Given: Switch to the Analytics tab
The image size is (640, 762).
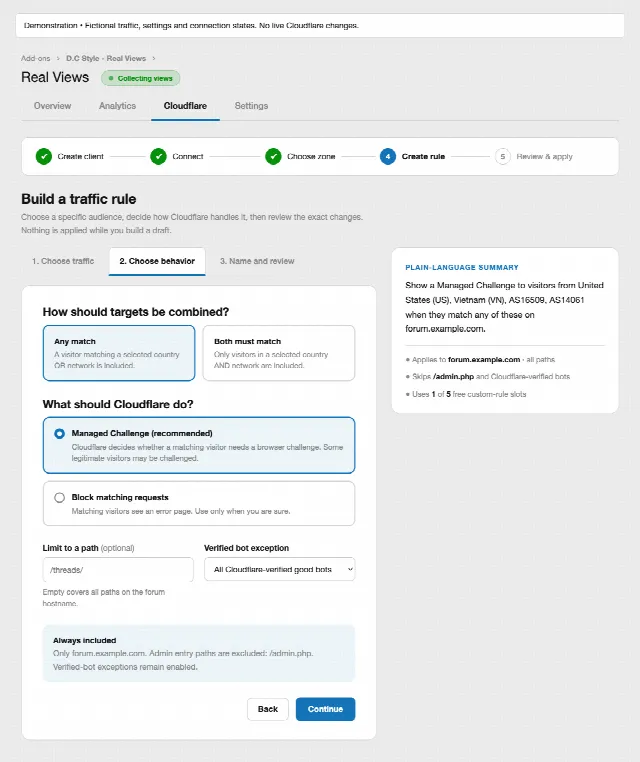Looking at the screenshot, I should coord(117,106).
